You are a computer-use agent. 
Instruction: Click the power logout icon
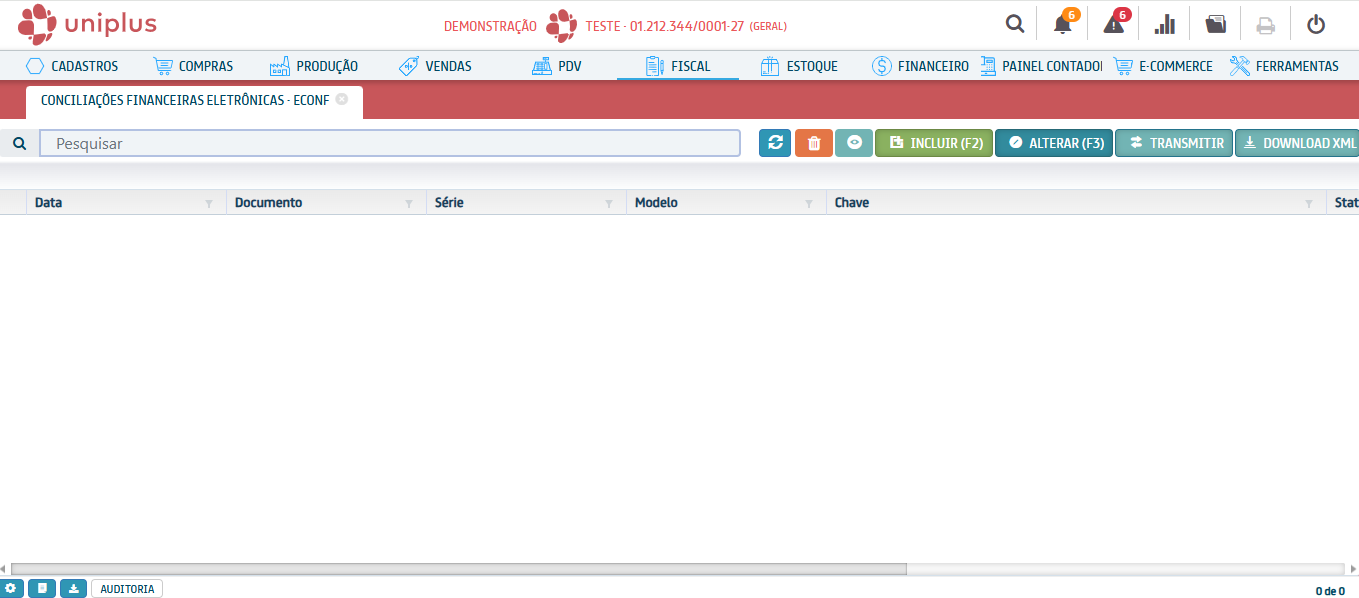point(1316,25)
